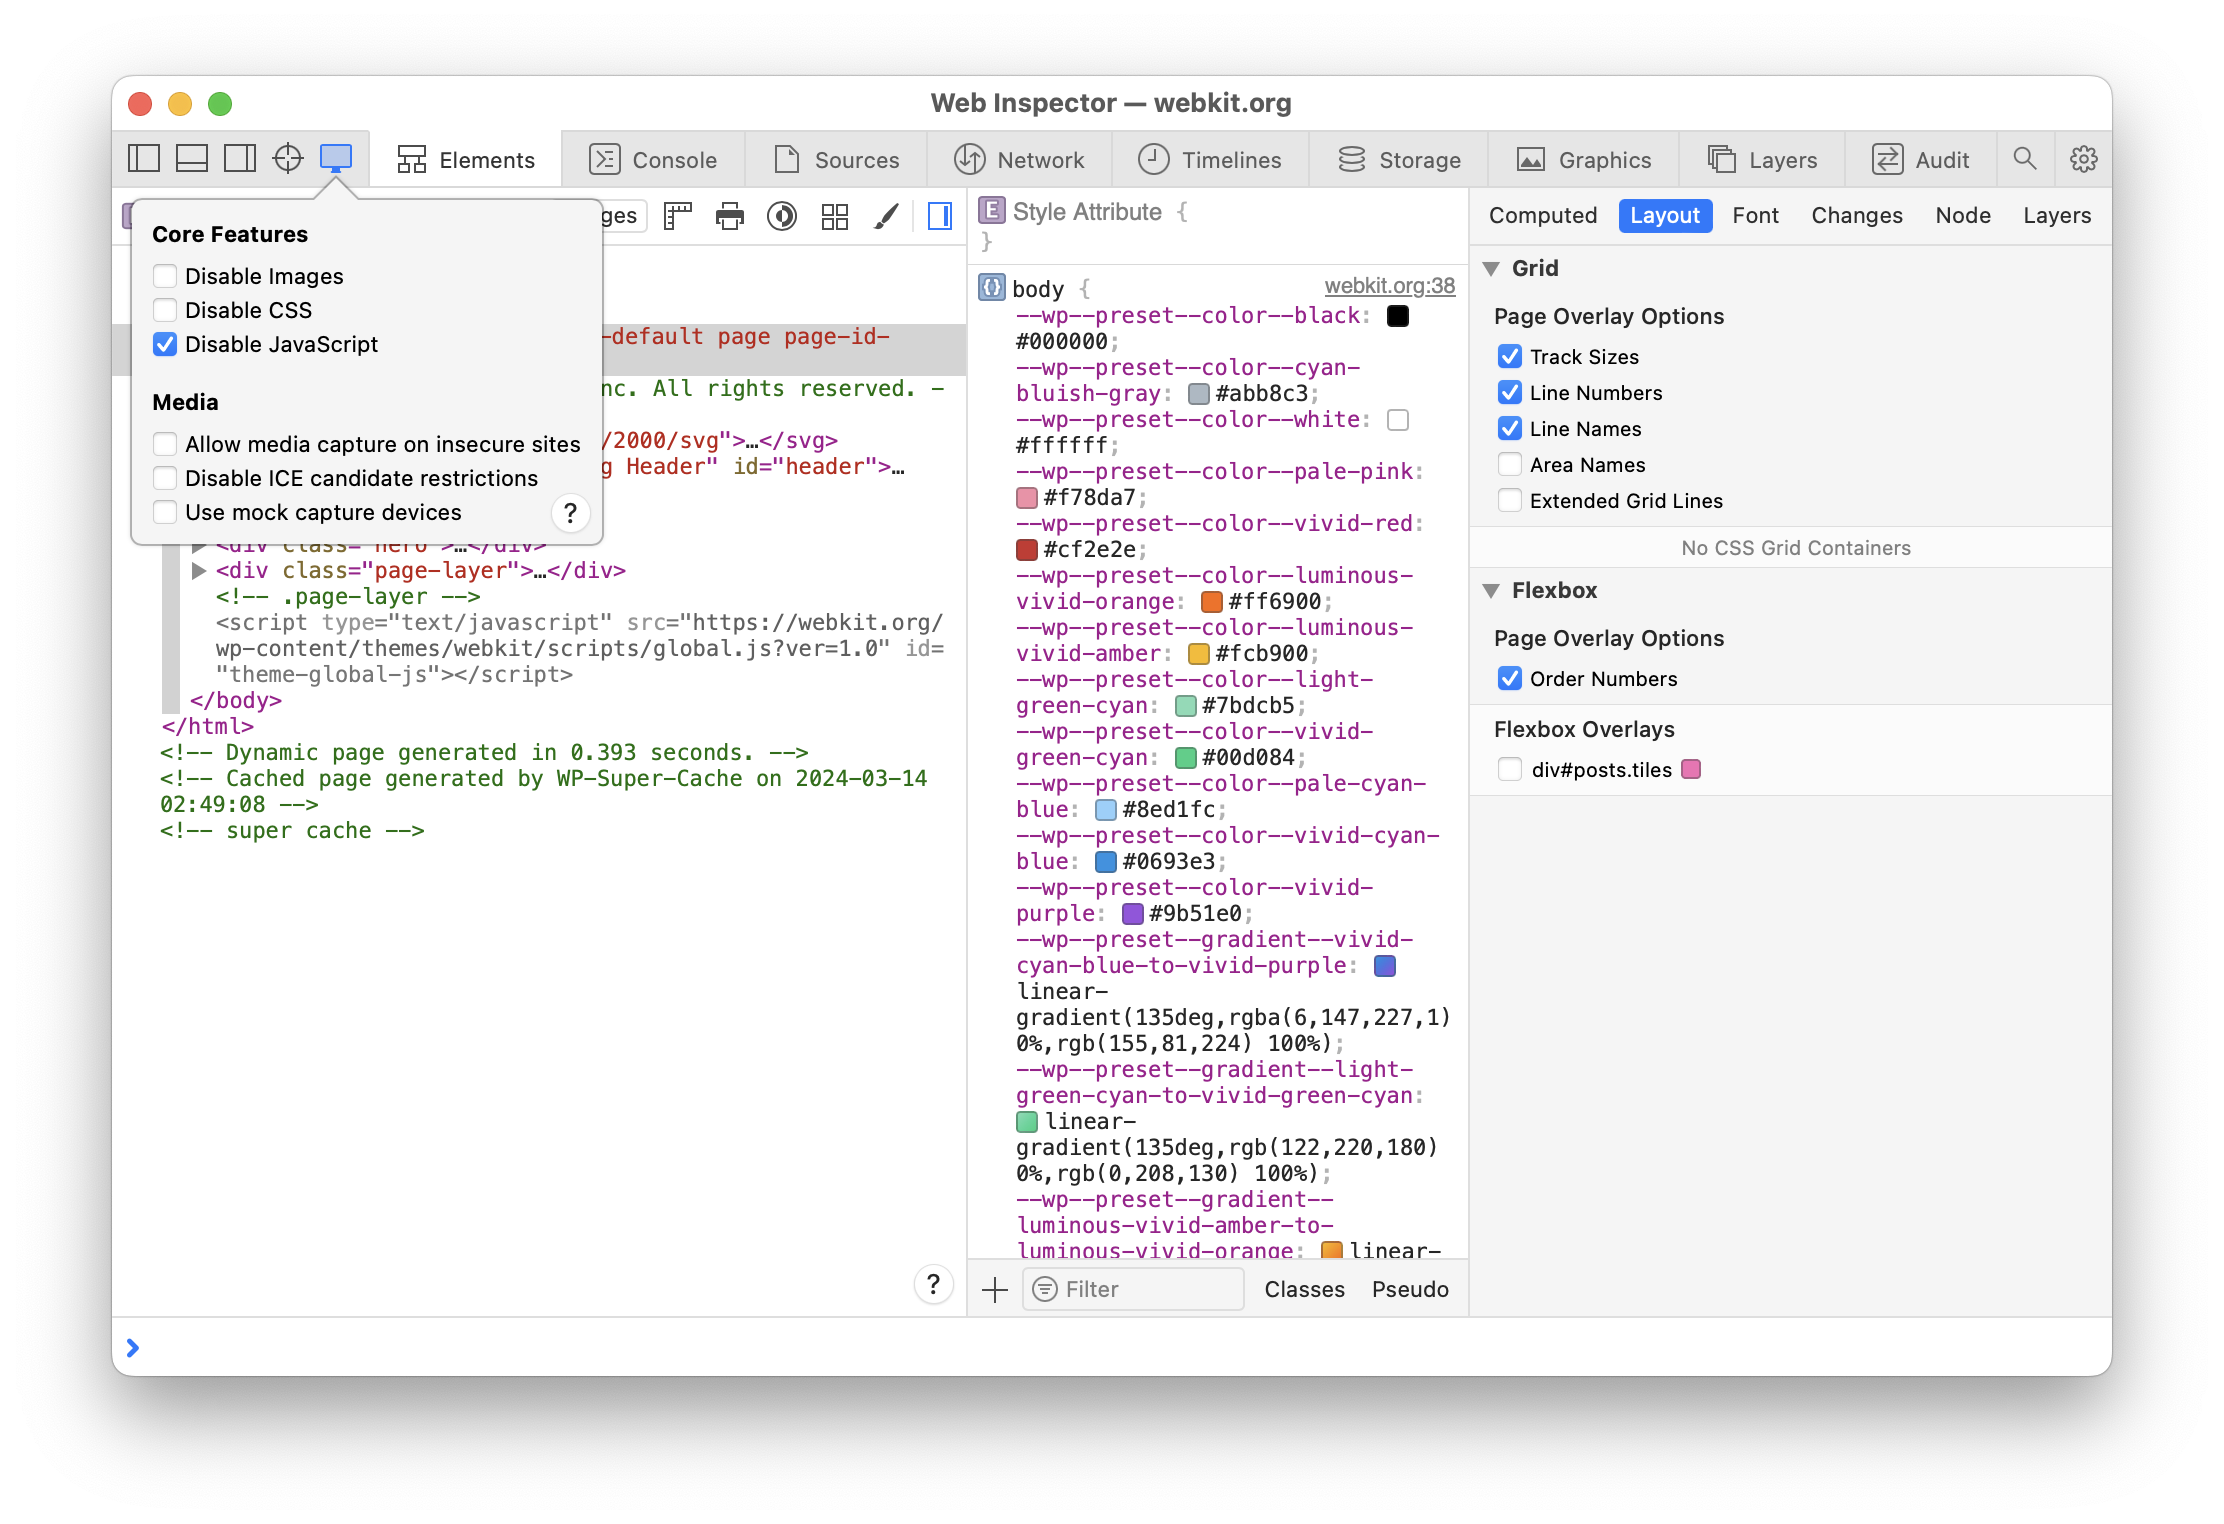Open Web Inspector settings gear
The image size is (2224, 1524).
(2084, 159)
